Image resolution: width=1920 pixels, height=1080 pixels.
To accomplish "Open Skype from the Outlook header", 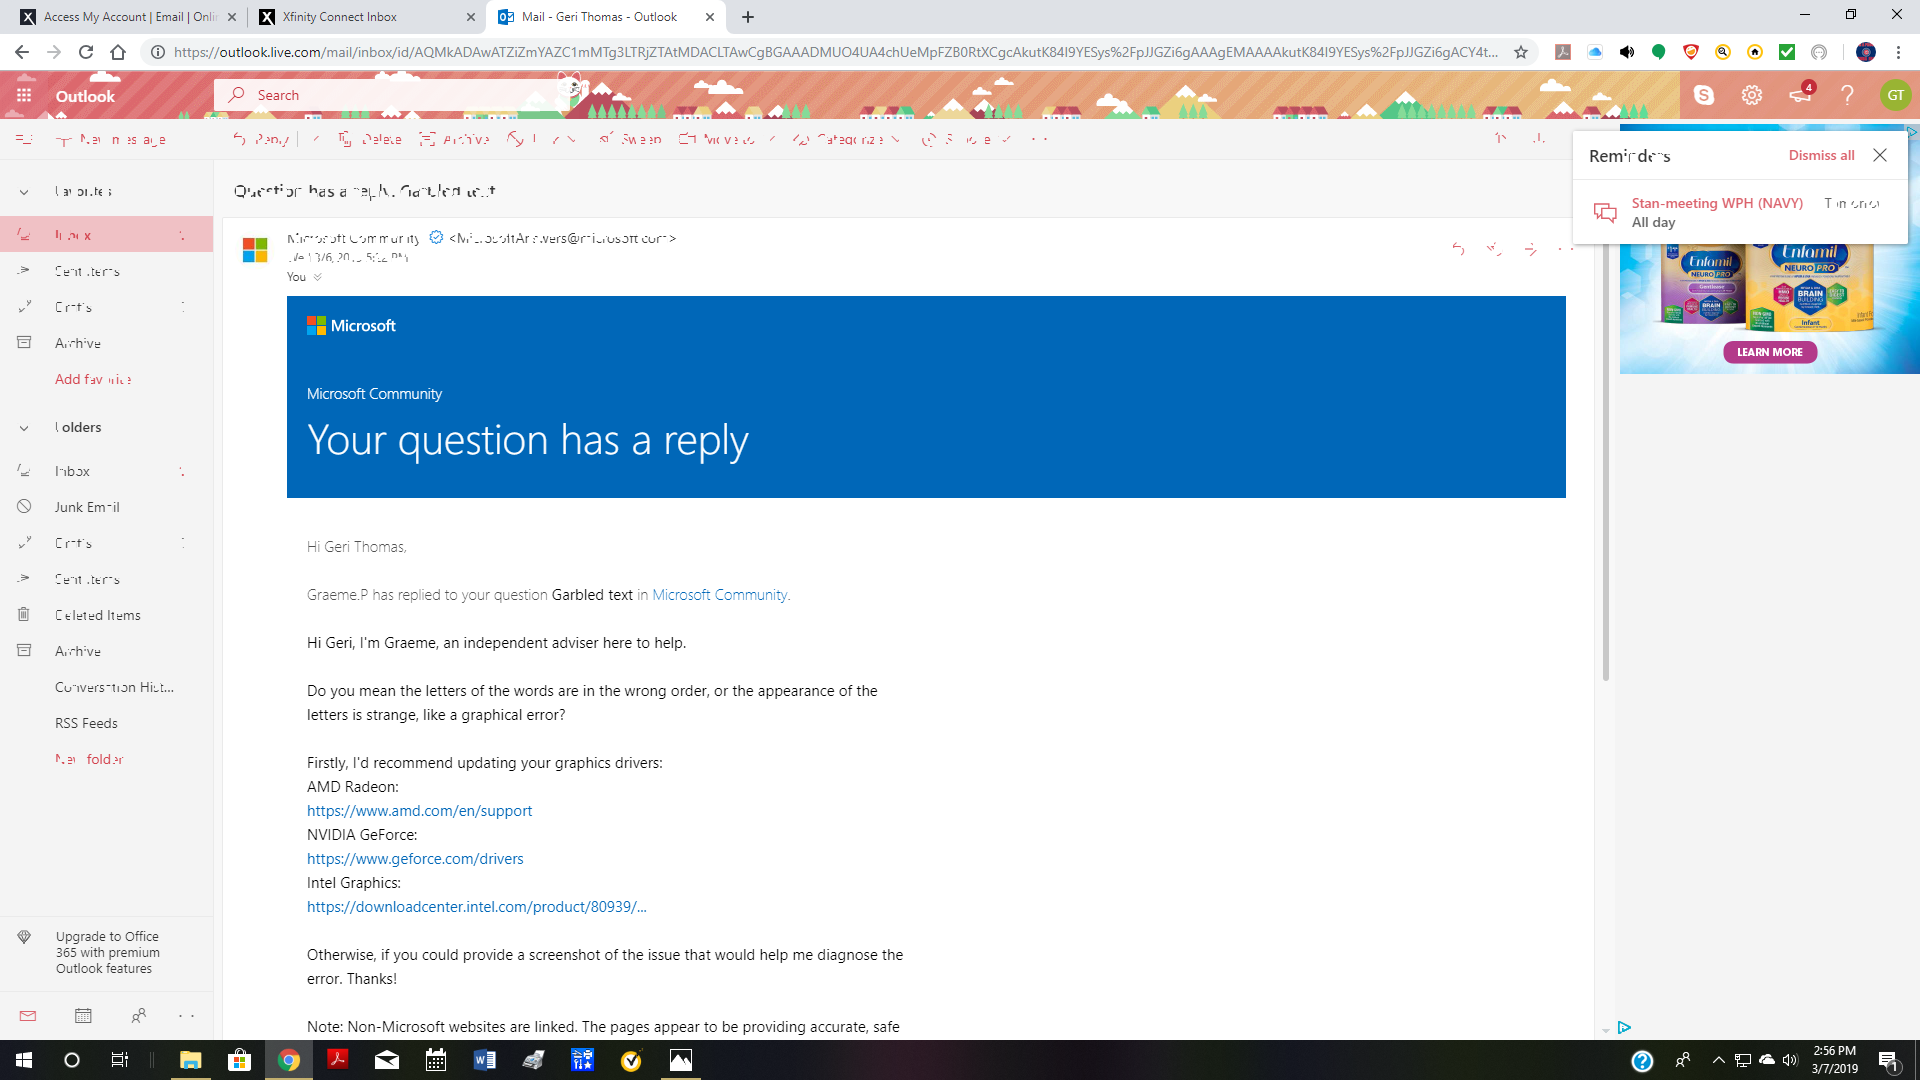I will 1704,95.
